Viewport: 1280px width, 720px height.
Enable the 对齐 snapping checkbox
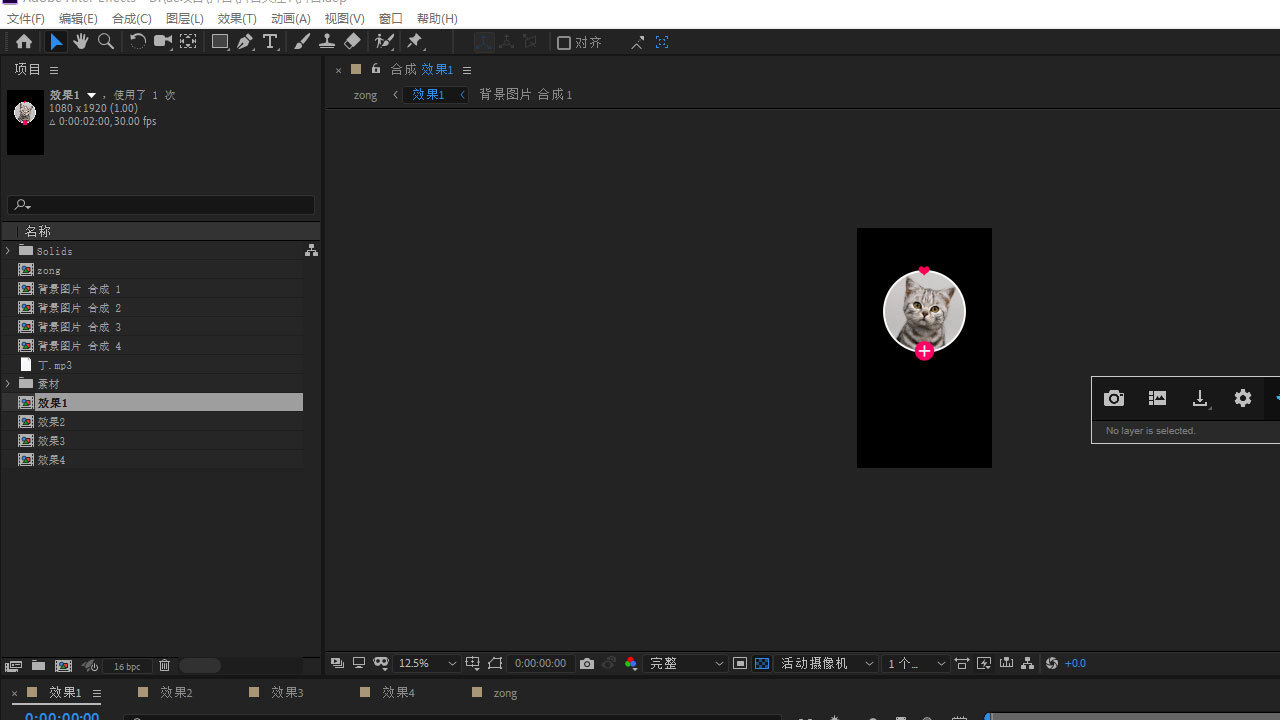(564, 43)
